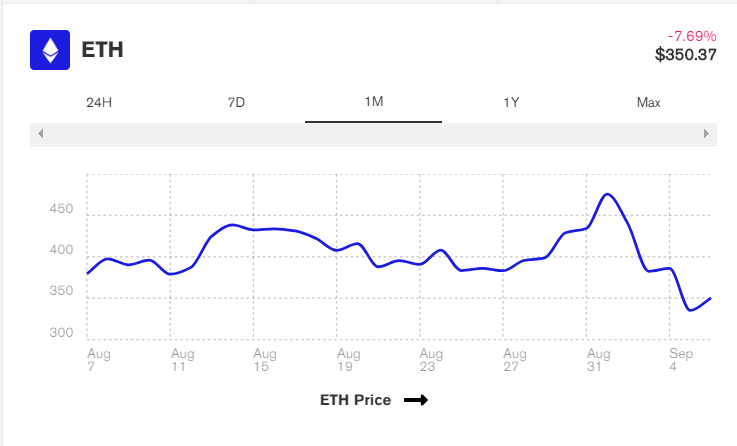Viewport: 737px width, 446px height.
Task: Click the 450 price axis label
Action: click(x=61, y=210)
